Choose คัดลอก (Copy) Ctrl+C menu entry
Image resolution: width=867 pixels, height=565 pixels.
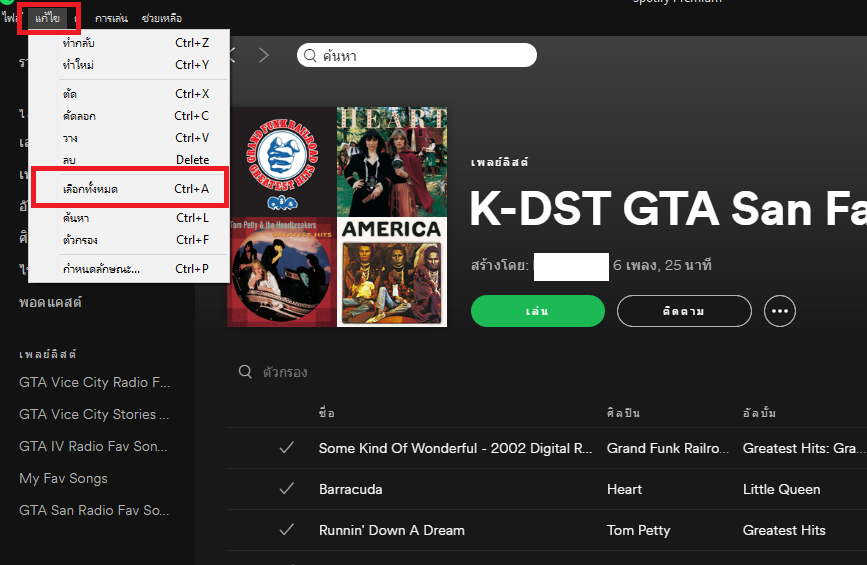(129, 116)
